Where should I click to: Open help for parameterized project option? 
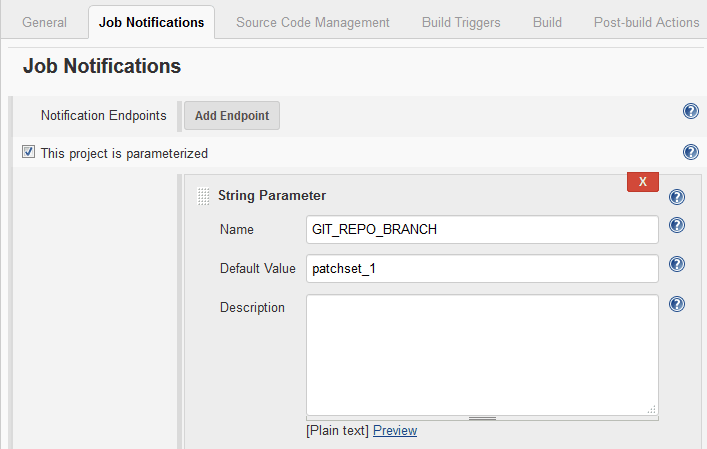[x=690, y=152]
